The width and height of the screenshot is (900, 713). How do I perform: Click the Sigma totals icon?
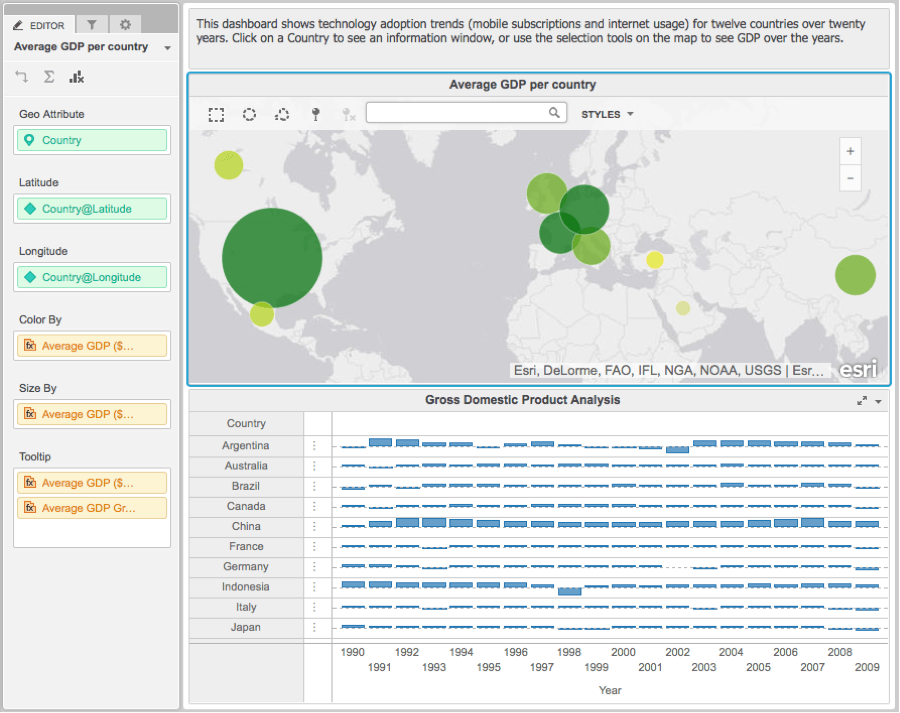pyautogui.click(x=49, y=76)
